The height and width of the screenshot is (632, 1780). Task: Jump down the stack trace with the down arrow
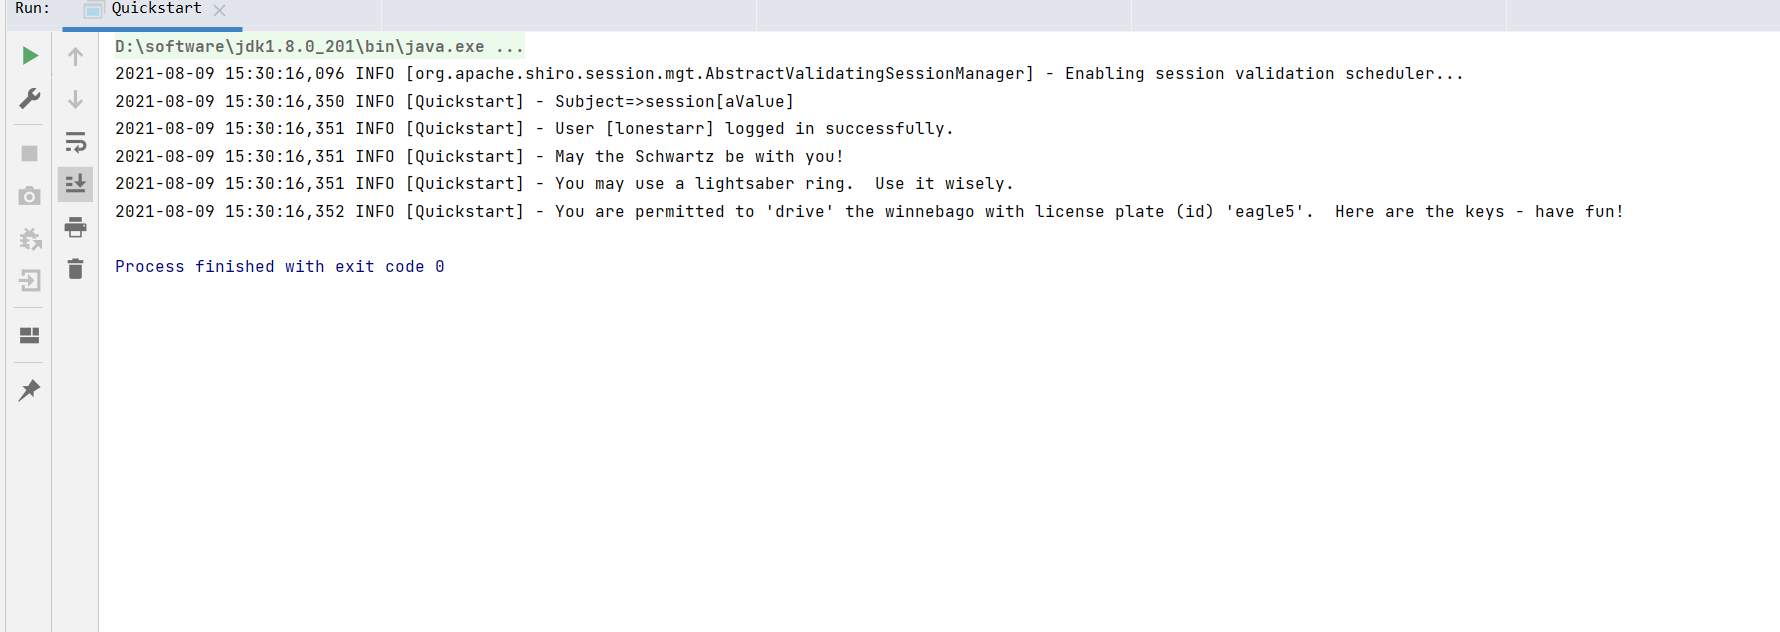(75, 99)
